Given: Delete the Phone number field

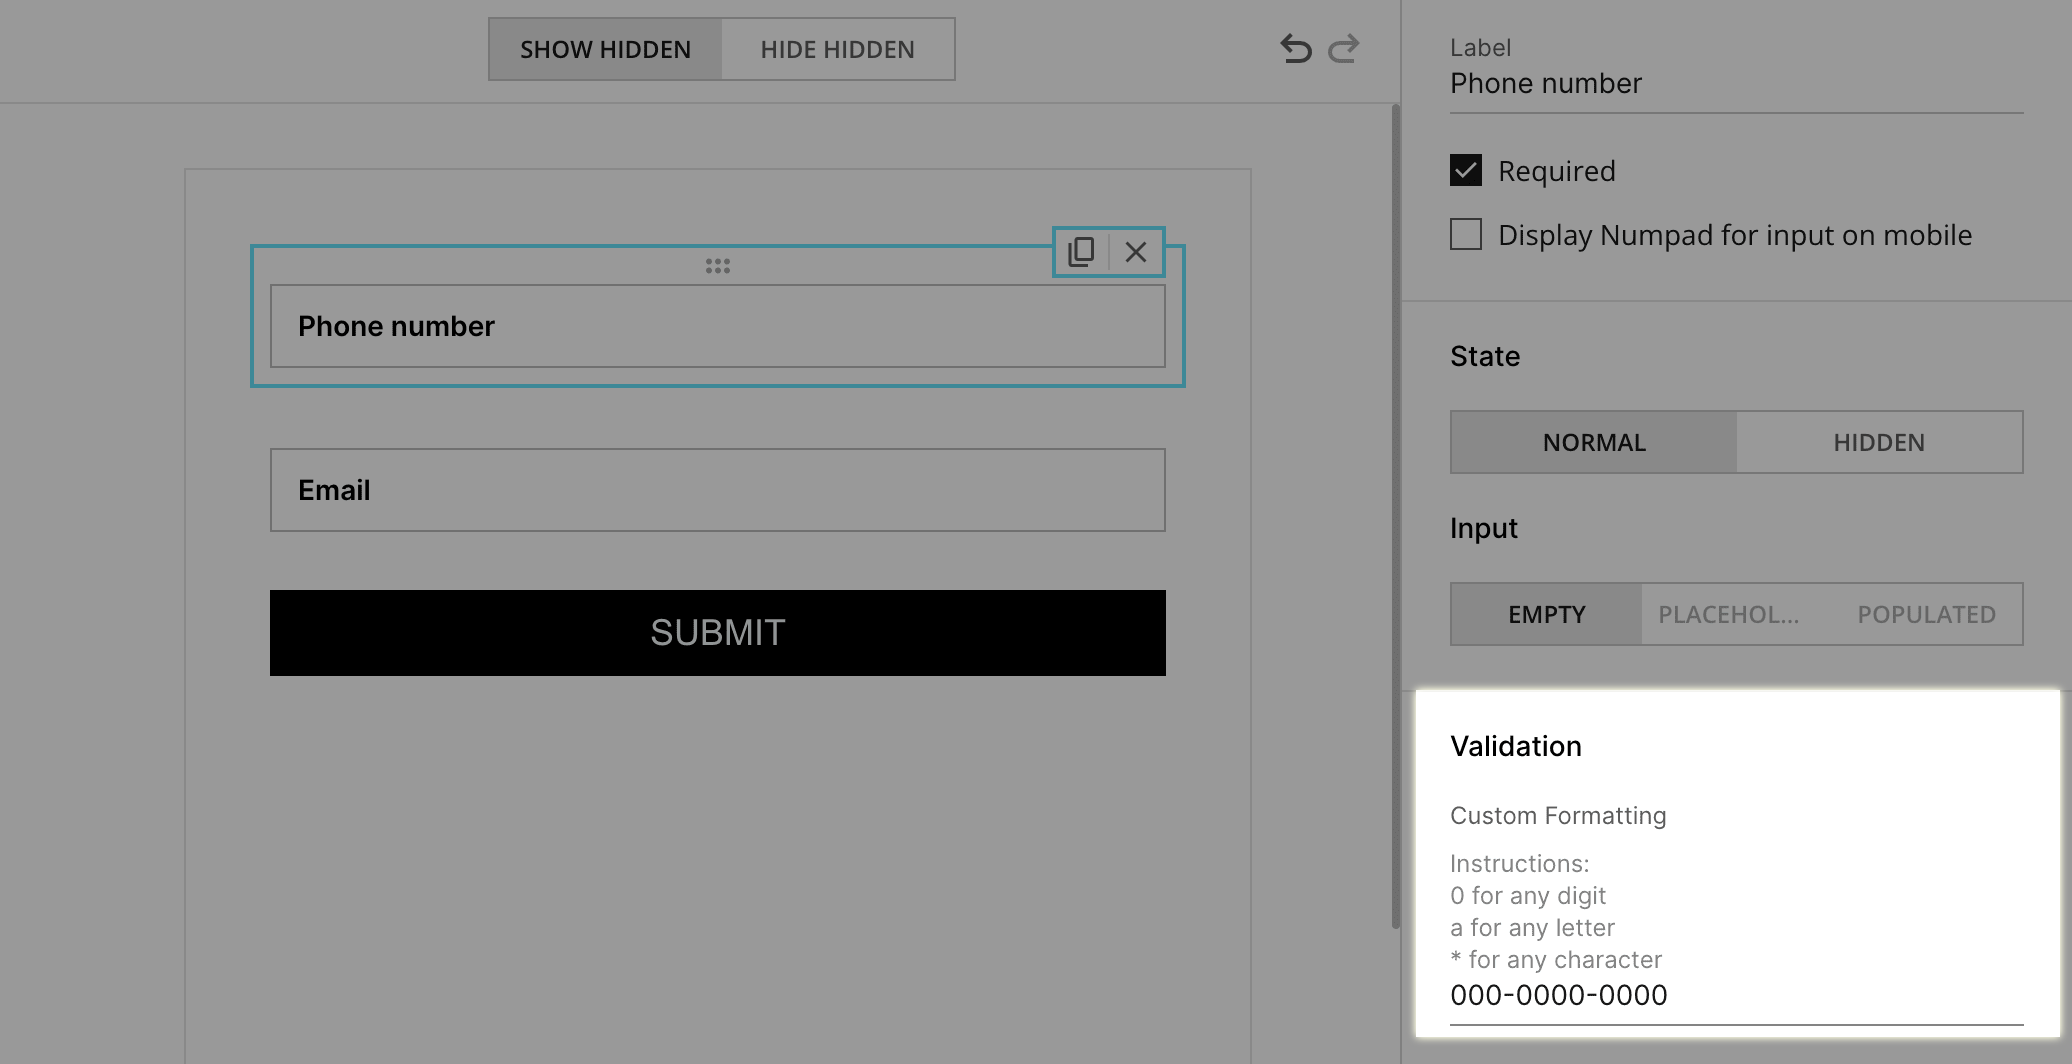Looking at the screenshot, I should click(1136, 252).
